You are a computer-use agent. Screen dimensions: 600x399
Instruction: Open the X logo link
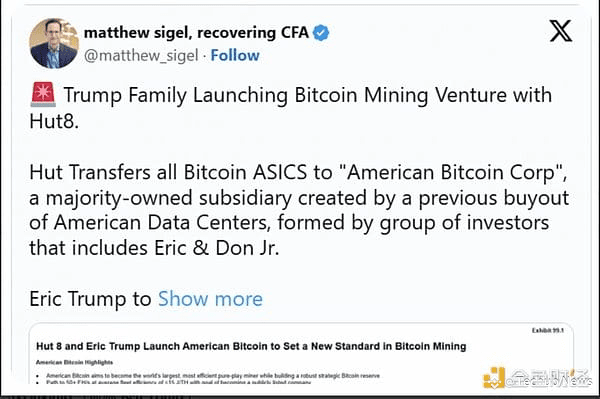[x=561, y=31]
